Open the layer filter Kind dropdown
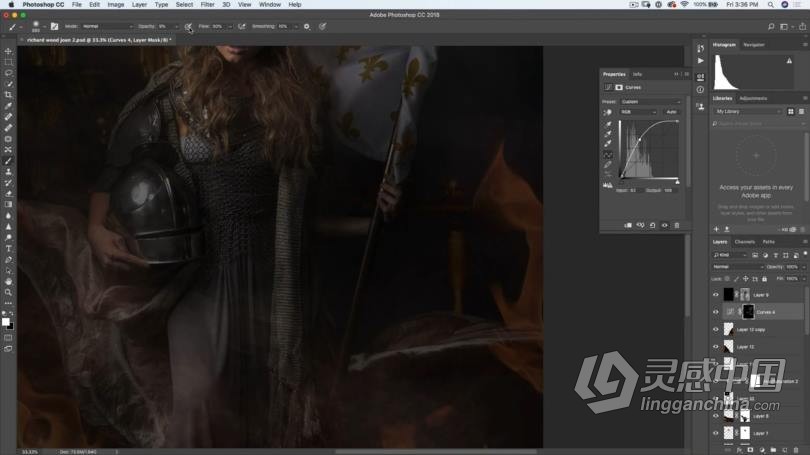The width and height of the screenshot is (810, 455). click(730, 255)
